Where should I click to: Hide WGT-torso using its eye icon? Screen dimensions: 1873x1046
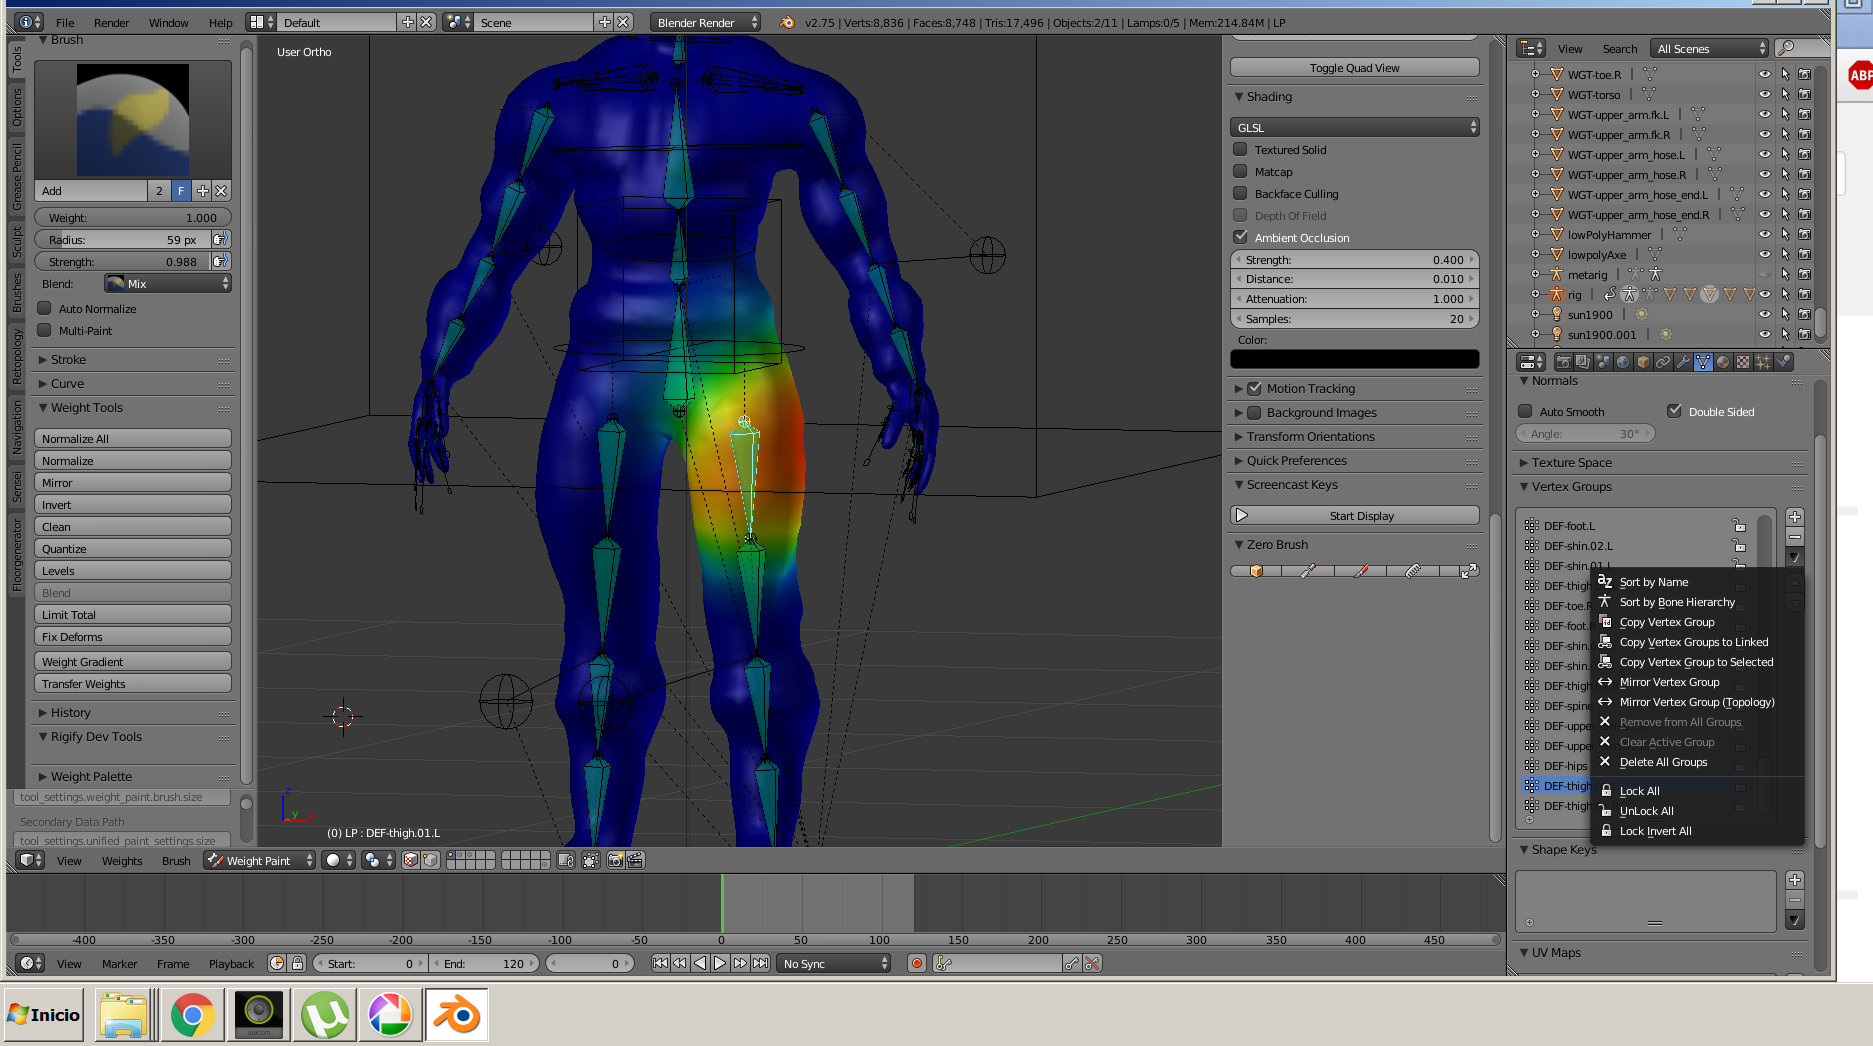click(x=1764, y=95)
